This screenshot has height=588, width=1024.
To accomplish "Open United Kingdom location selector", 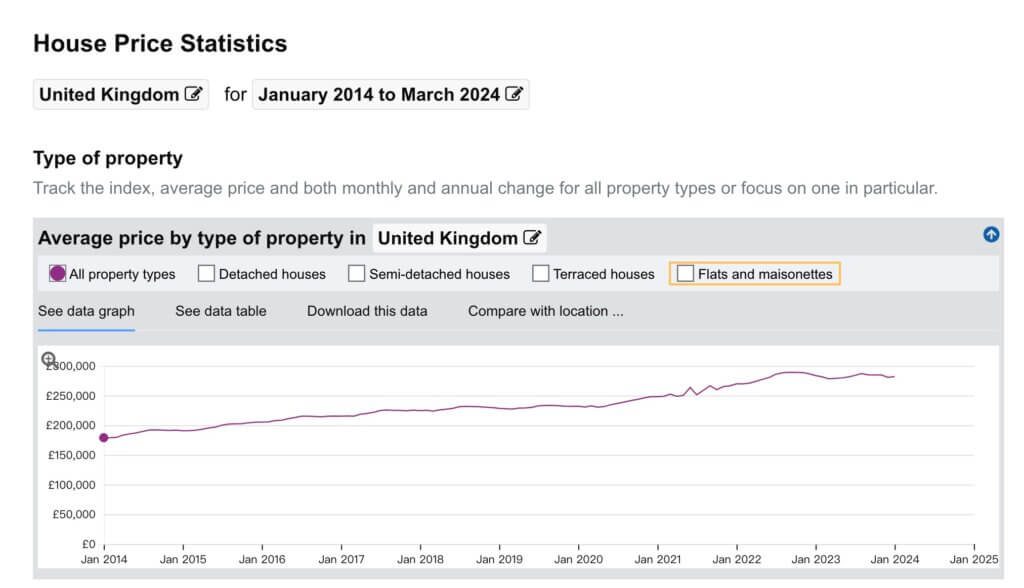I will tap(121, 94).
